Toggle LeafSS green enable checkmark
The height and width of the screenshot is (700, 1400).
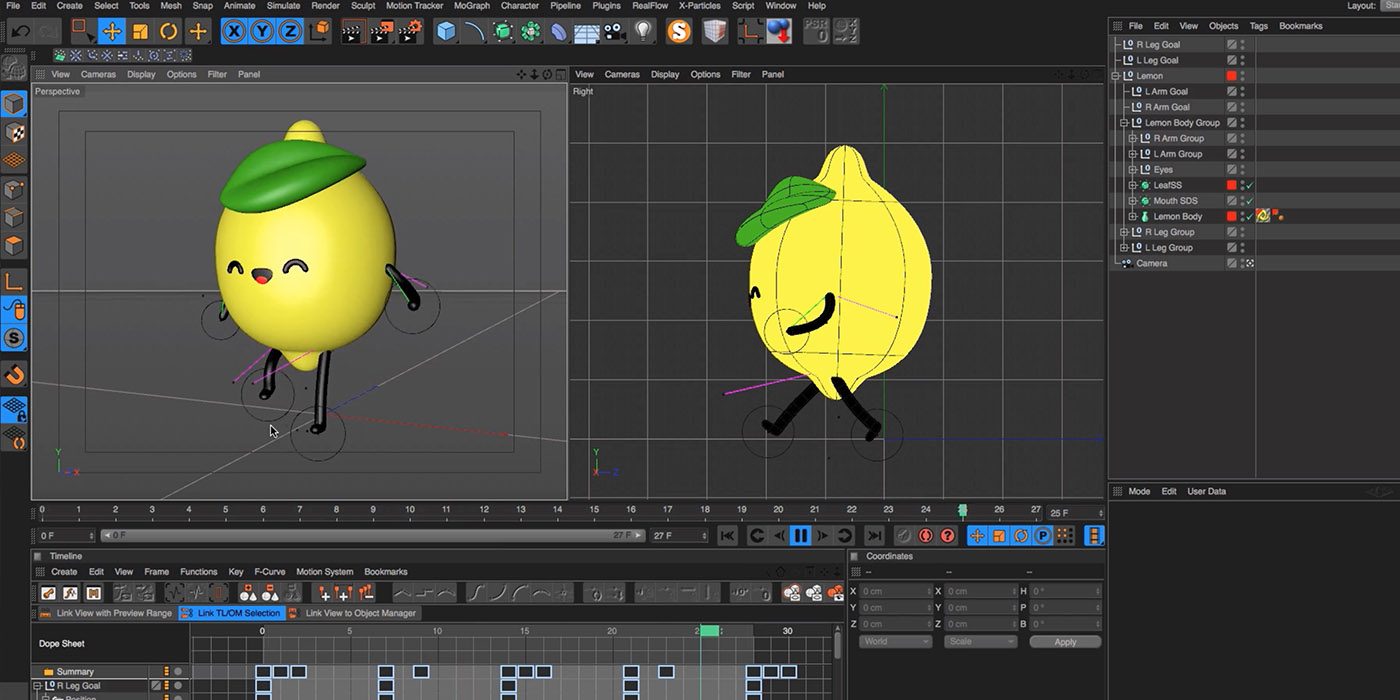(x=1250, y=185)
